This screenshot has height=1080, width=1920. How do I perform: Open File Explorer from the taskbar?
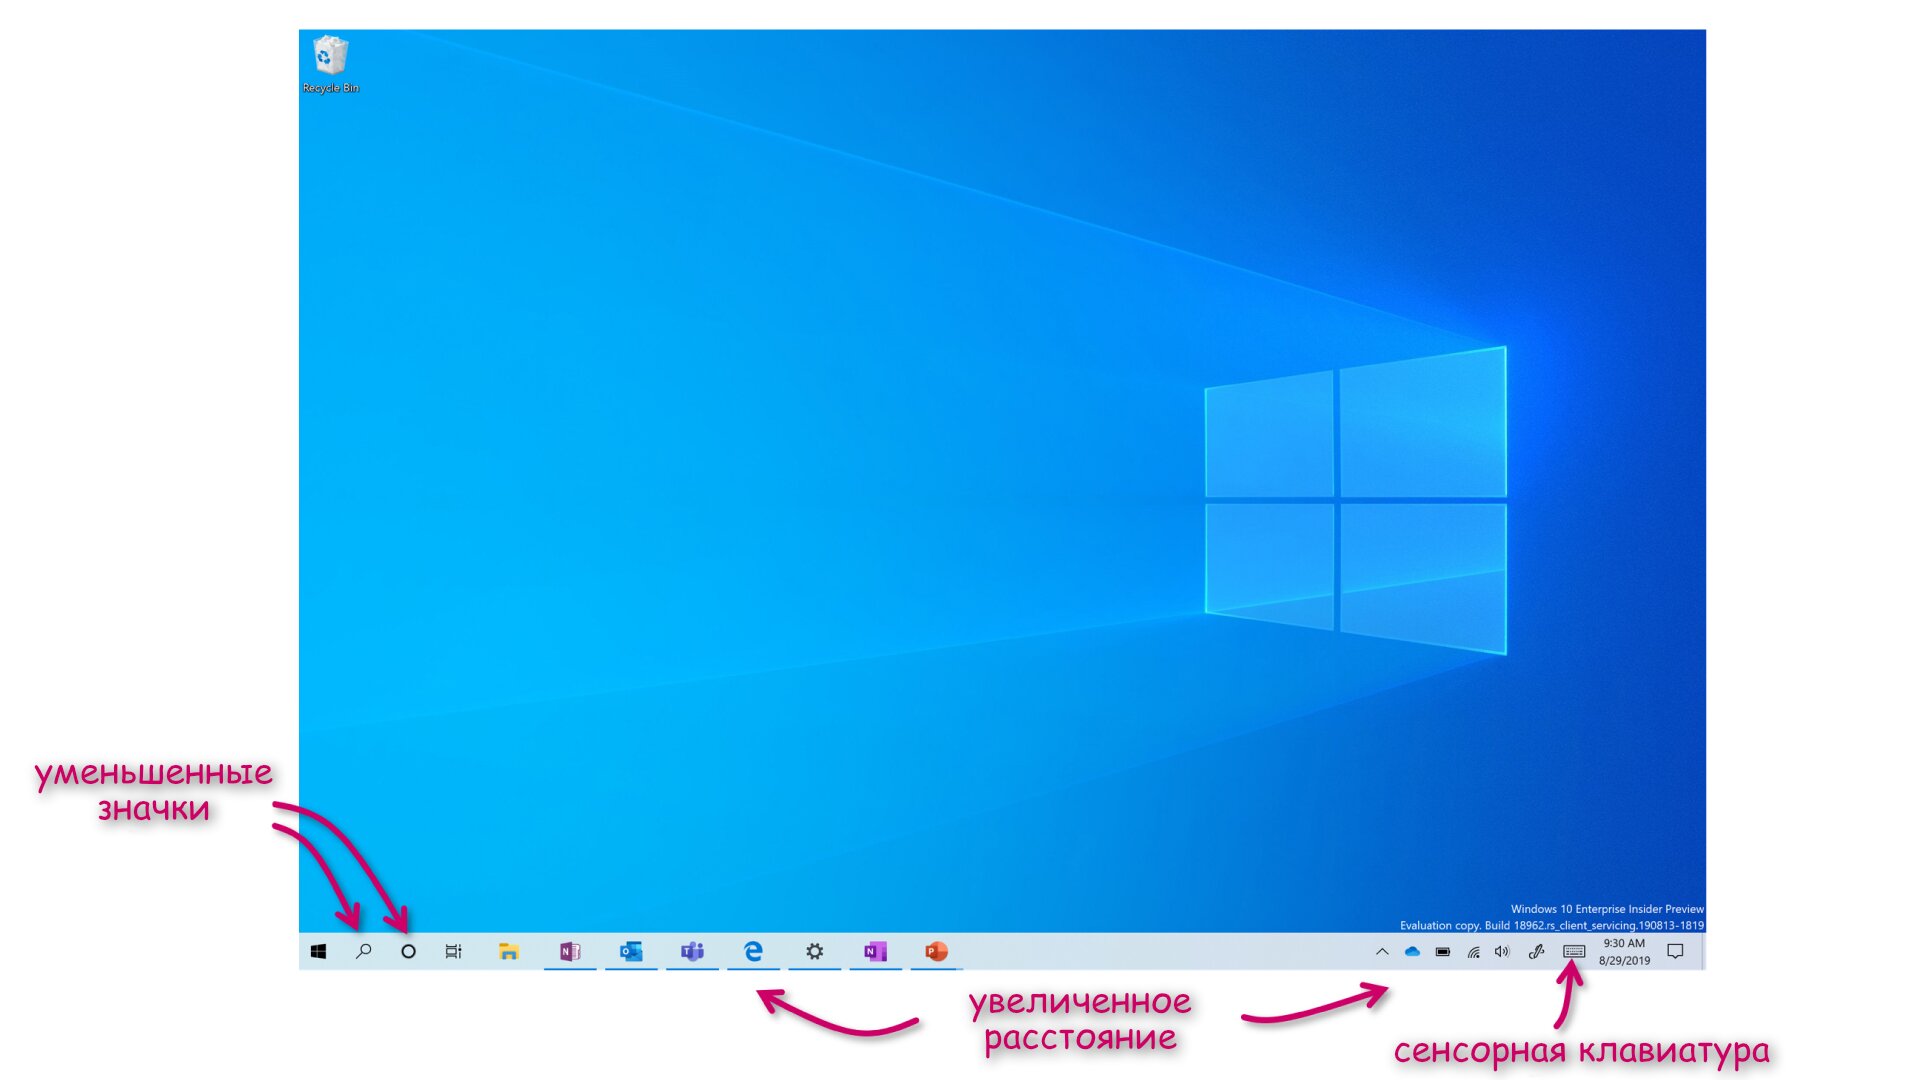click(x=509, y=952)
